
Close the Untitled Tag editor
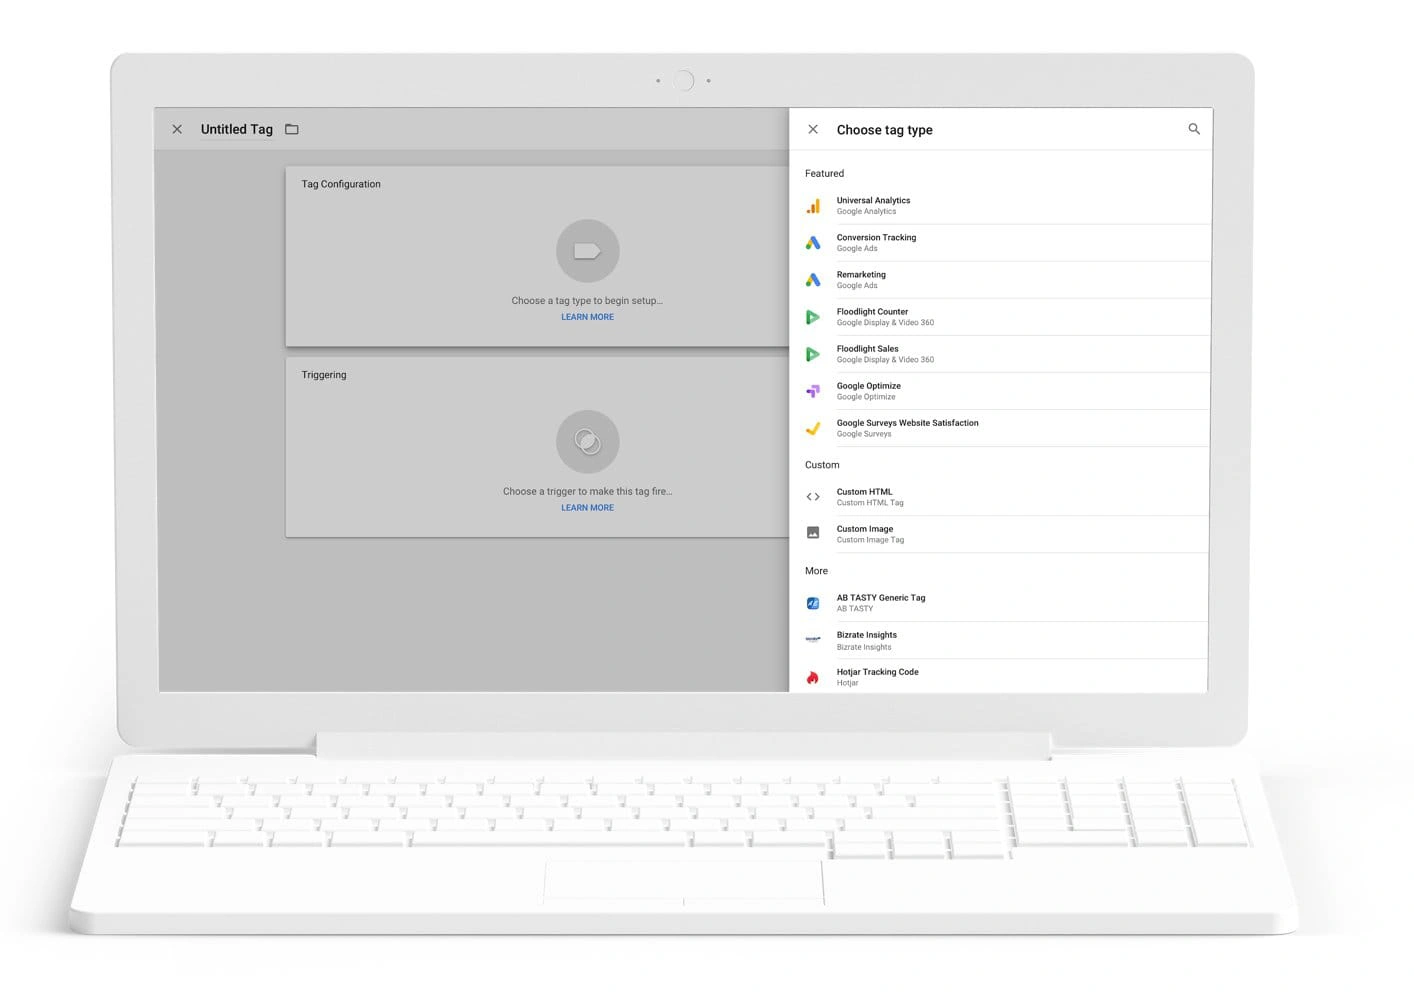click(x=177, y=129)
